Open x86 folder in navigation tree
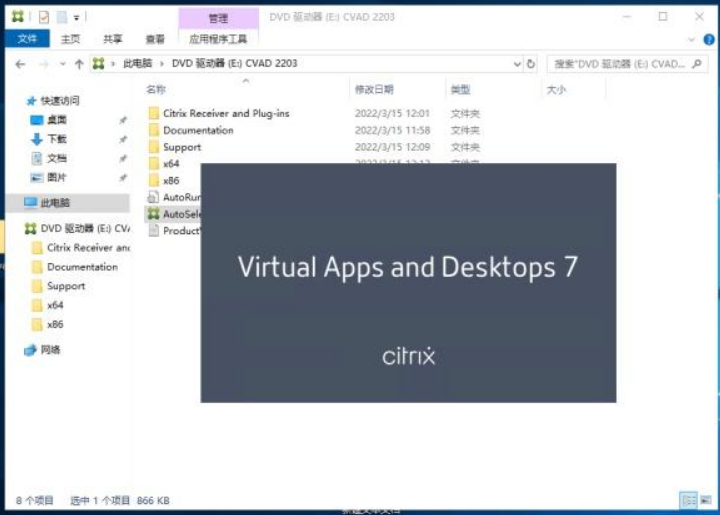720x515 pixels. tap(48, 325)
